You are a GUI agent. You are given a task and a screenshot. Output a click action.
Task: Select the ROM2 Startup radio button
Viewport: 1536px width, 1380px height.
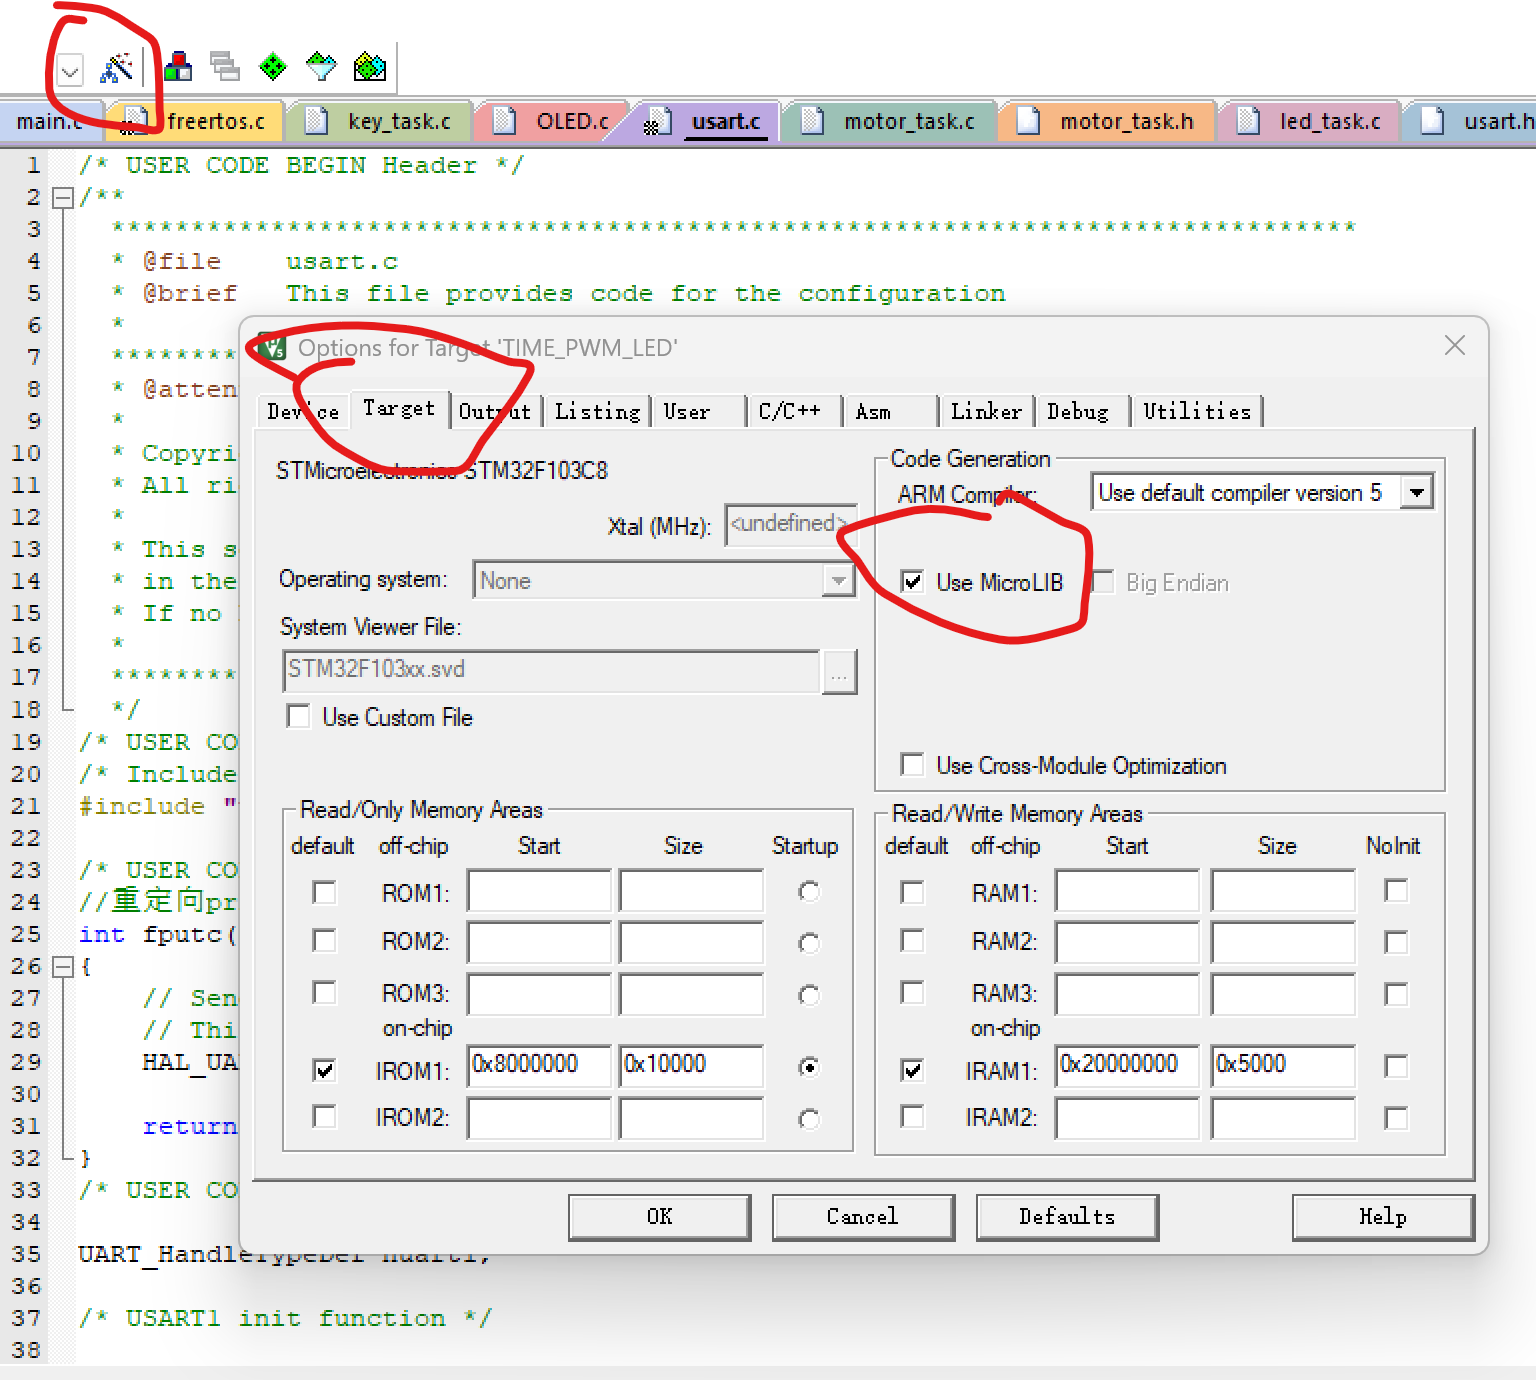[809, 943]
